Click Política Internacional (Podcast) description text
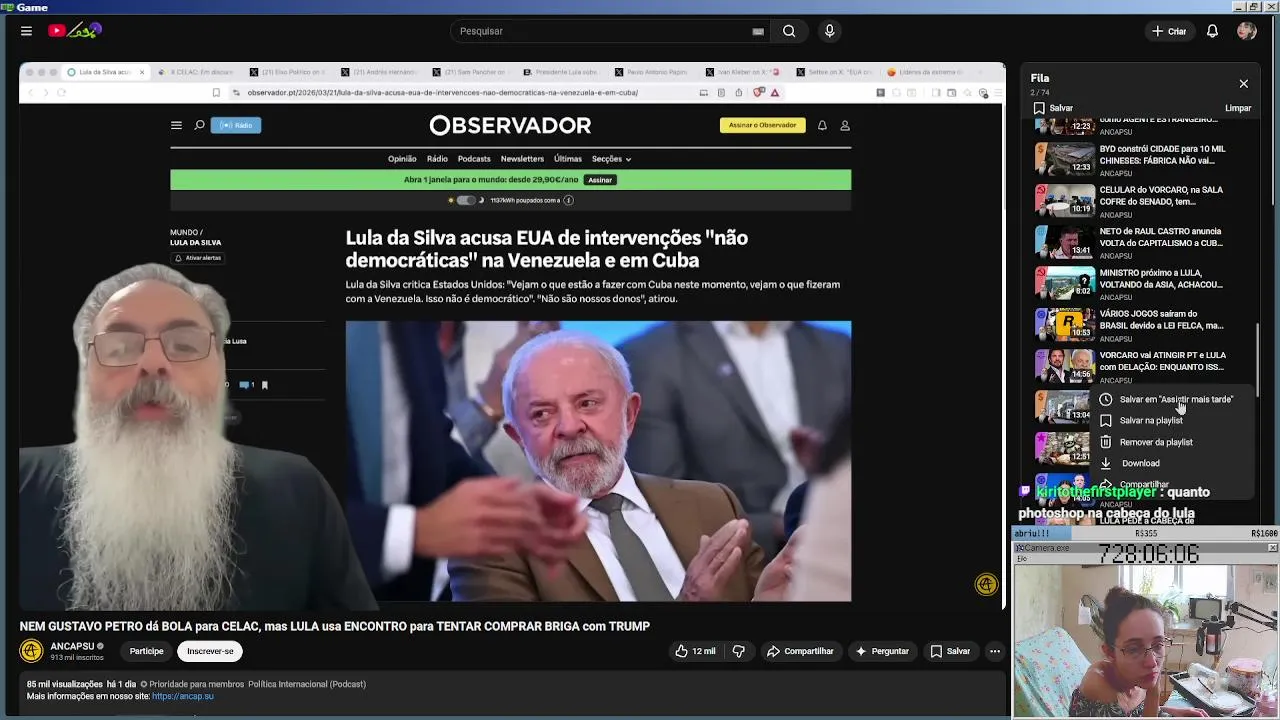Image resolution: width=1280 pixels, height=720 pixels. click(307, 684)
